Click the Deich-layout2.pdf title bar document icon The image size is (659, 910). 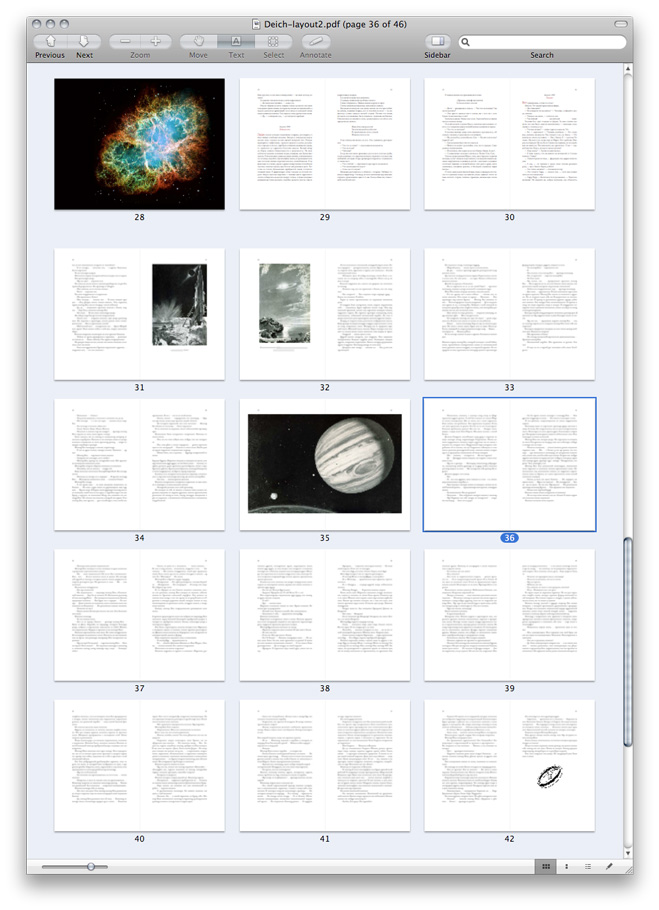pyautogui.click(x=257, y=22)
